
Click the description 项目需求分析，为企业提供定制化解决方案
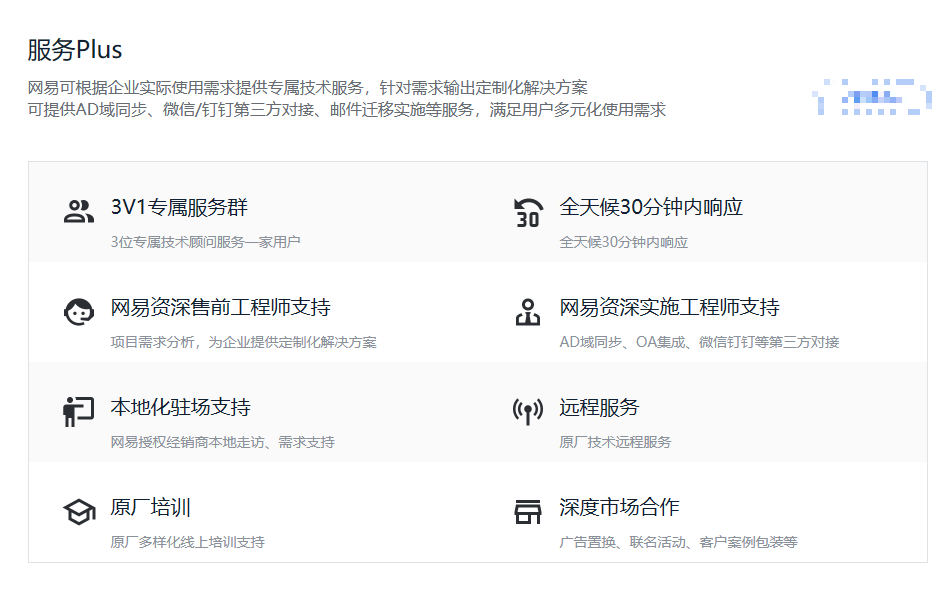pyautogui.click(x=243, y=342)
